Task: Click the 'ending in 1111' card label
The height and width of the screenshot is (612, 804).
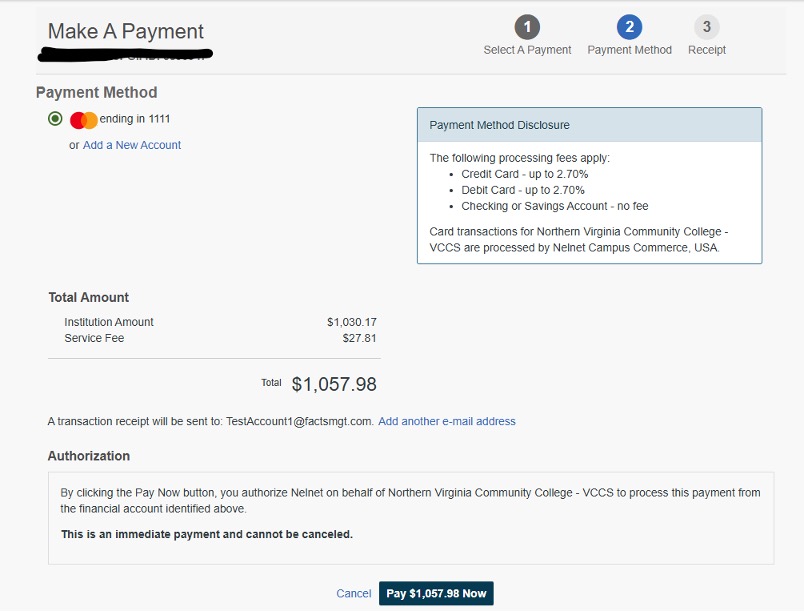Action: pyautogui.click(x=135, y=119)
